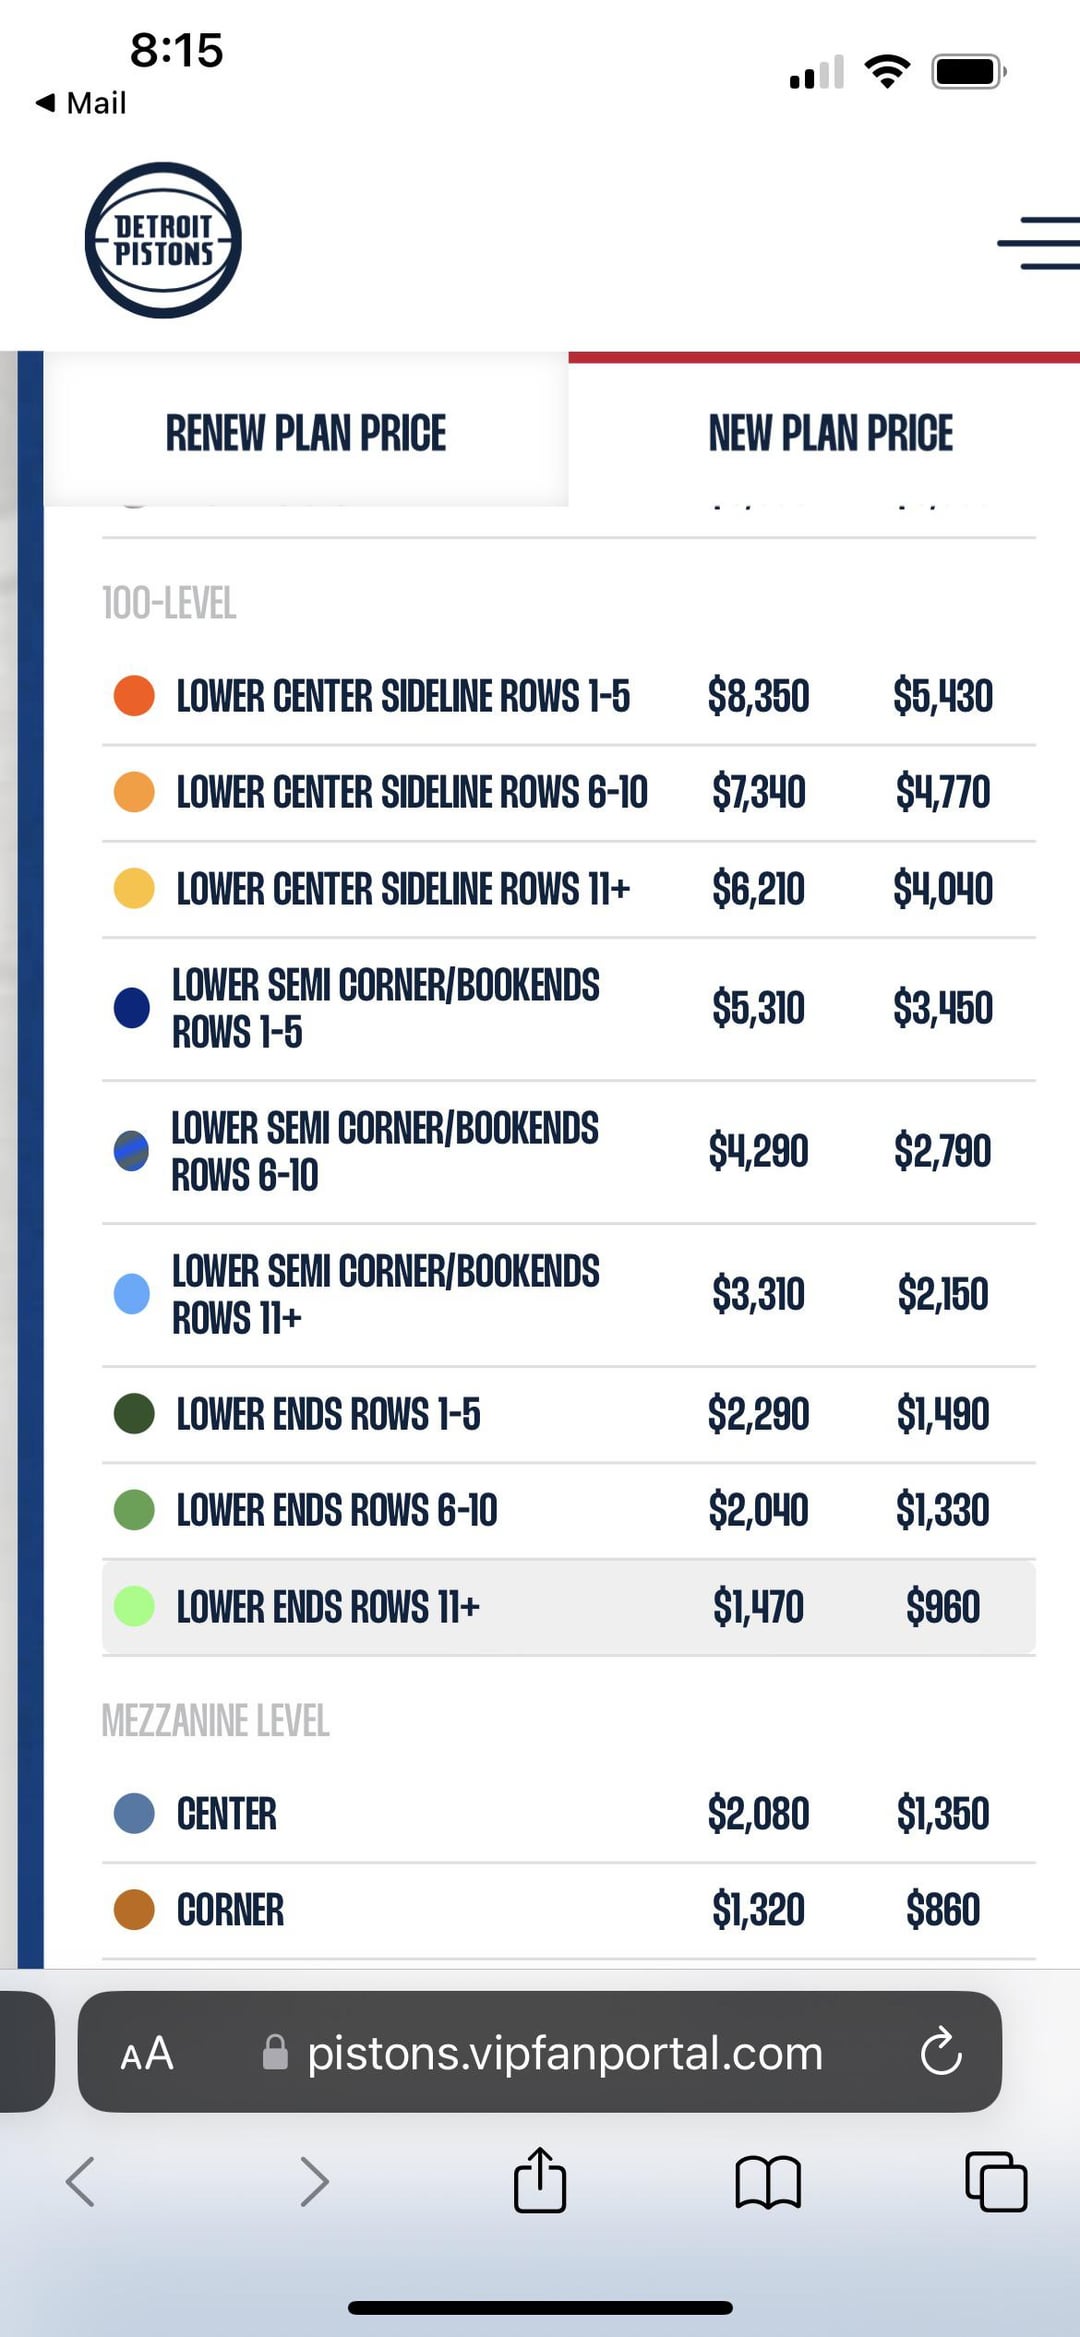Tap the Safari share icon
This screenshot has height=2337, width=1080.
pos(540,2181)
